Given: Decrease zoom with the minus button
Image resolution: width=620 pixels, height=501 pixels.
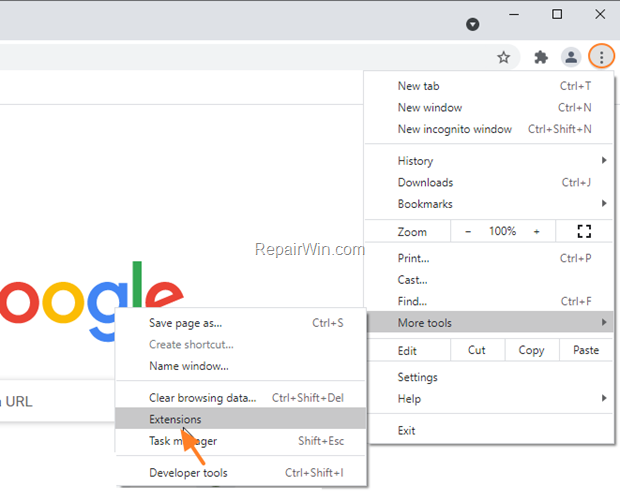Looking at the screenshot, I should point(468,232).
